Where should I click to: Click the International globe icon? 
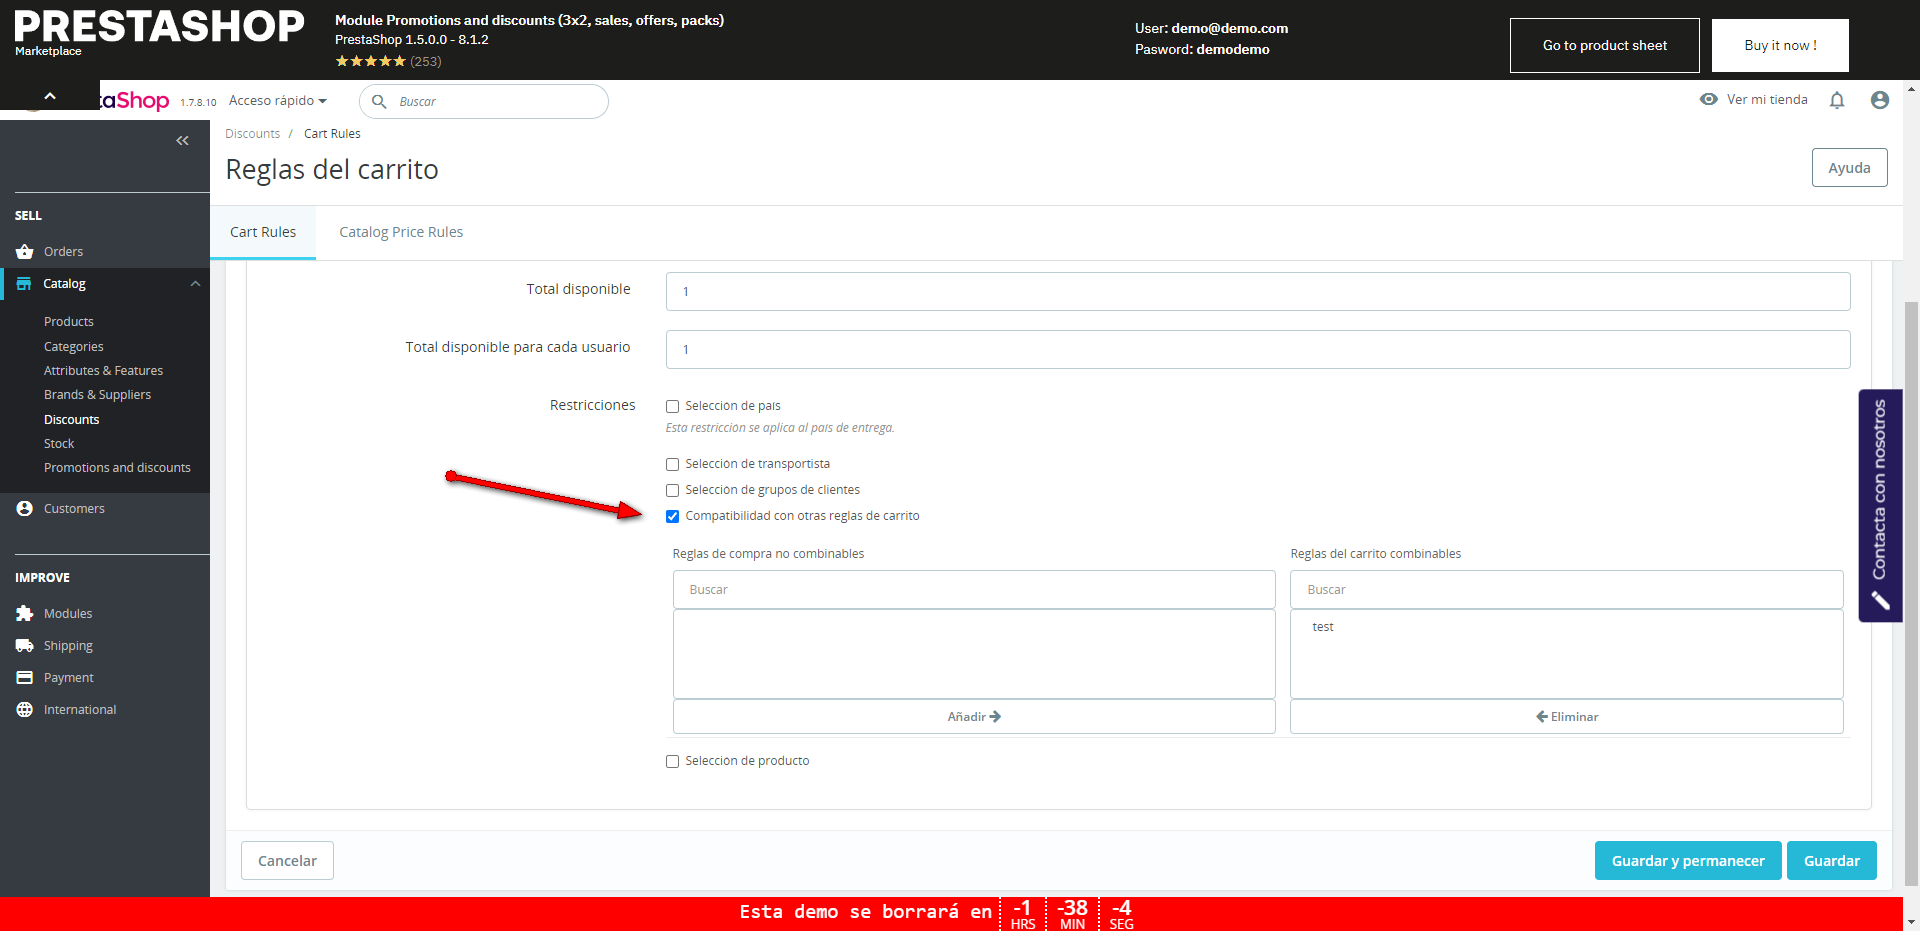25,709
